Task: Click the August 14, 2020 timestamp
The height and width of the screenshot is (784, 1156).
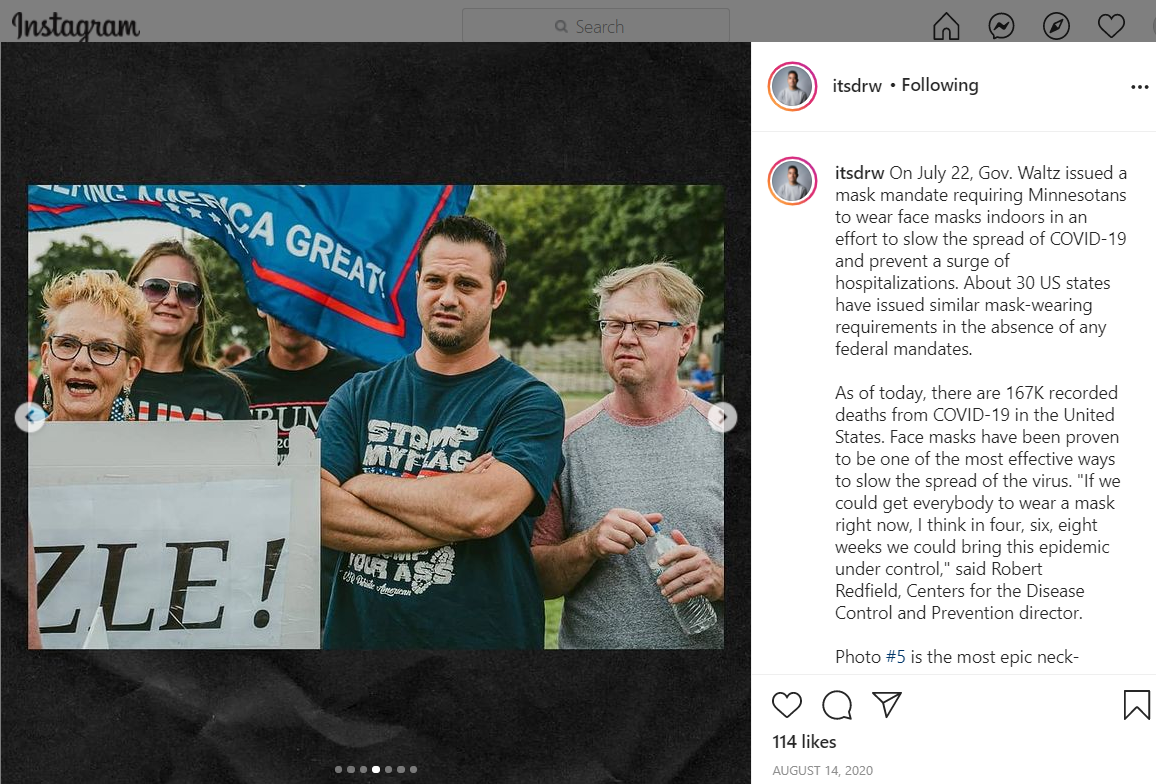Action: click(822, 770)
